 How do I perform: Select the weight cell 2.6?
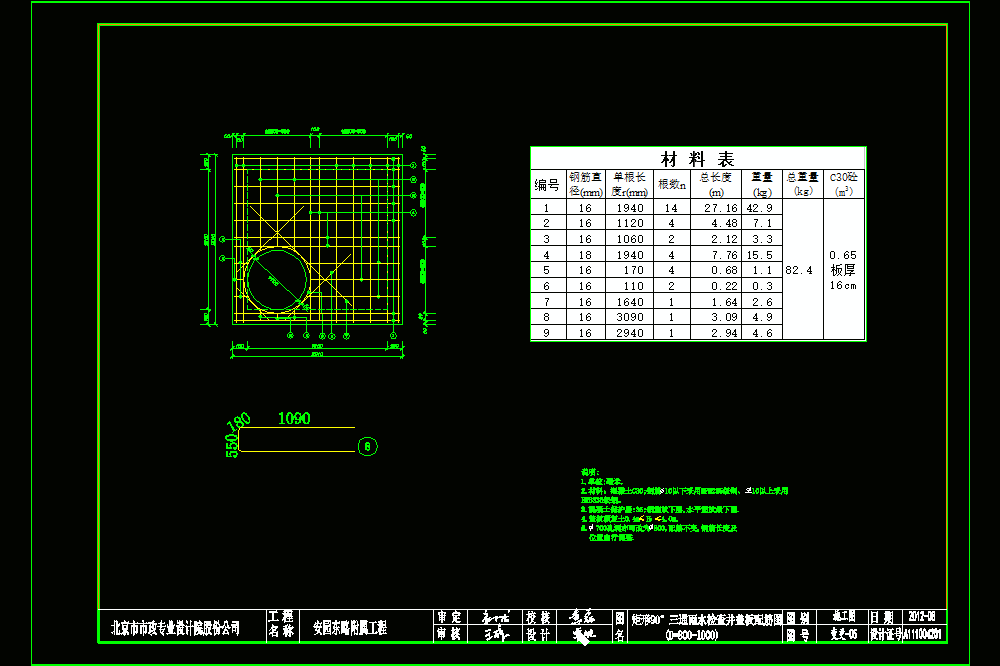pyautogui.click(x=763, y=302)
